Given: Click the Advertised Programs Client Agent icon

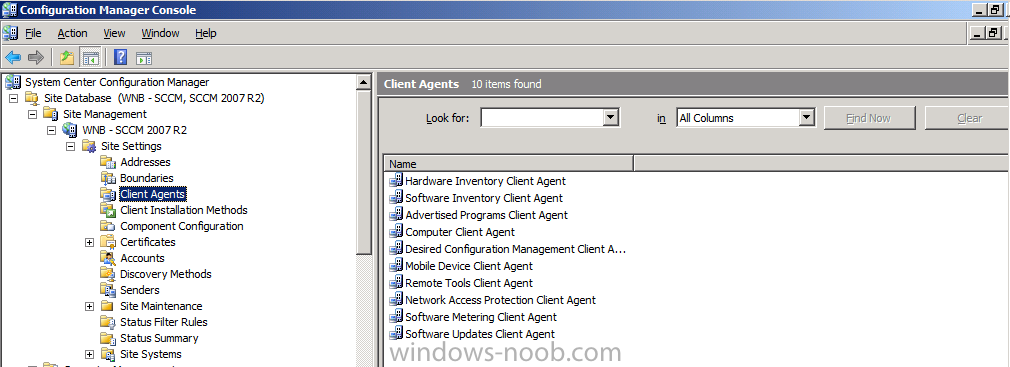Looking at the screenshot, I should pyautogui.click(x=395, y=215).
